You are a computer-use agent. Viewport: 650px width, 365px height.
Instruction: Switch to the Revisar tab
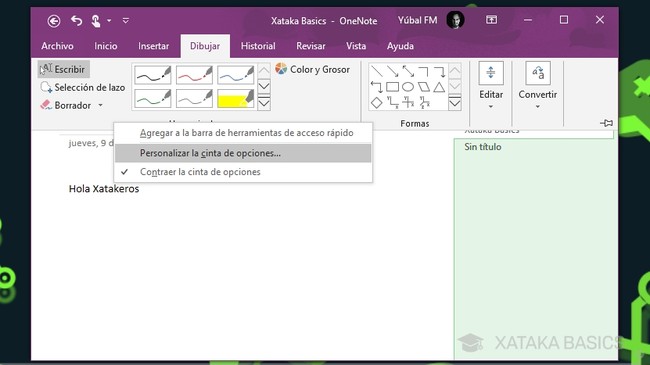click(x=310, y=46)
